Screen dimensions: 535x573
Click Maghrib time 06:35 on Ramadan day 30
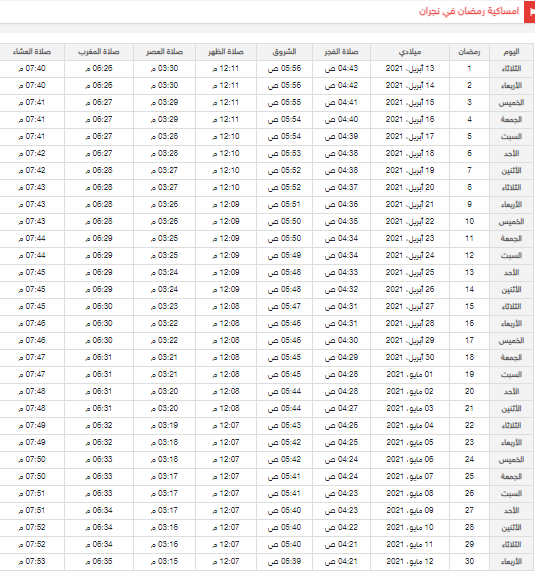99,561
